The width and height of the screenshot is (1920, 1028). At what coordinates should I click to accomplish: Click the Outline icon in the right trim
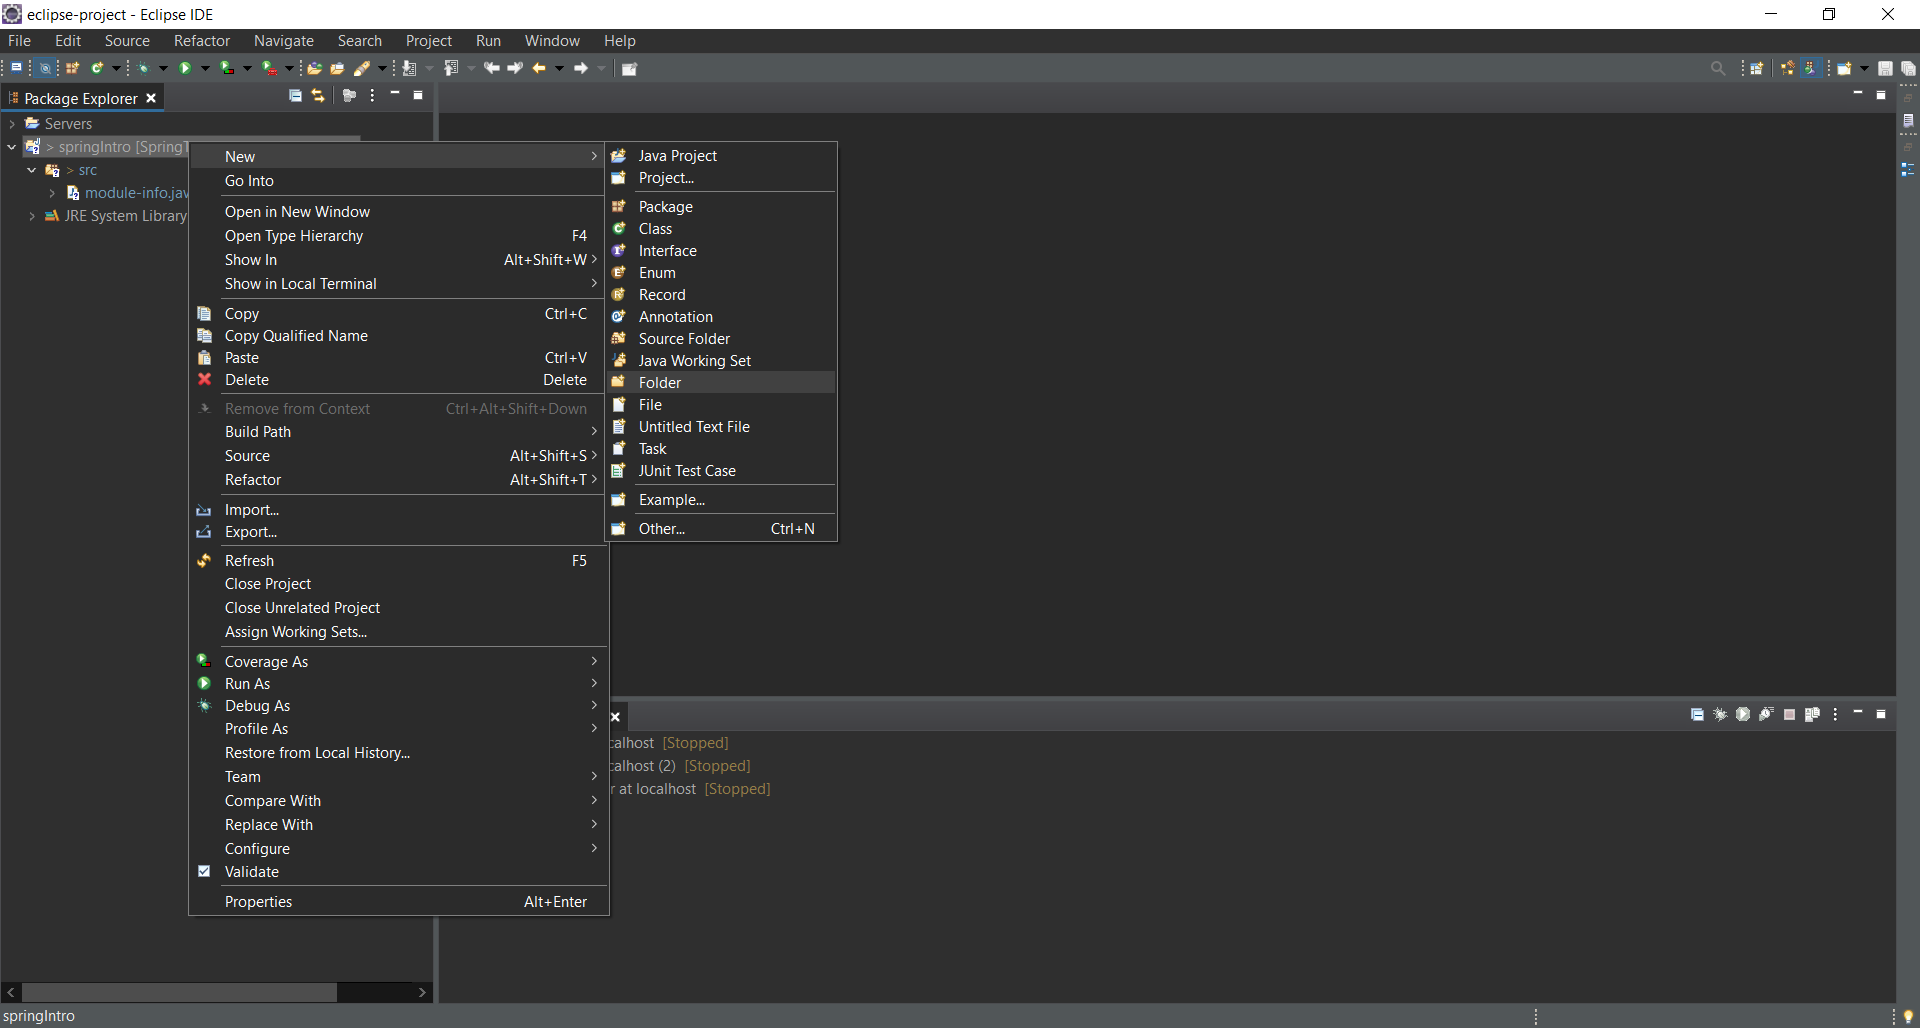tap(1908, 169)
